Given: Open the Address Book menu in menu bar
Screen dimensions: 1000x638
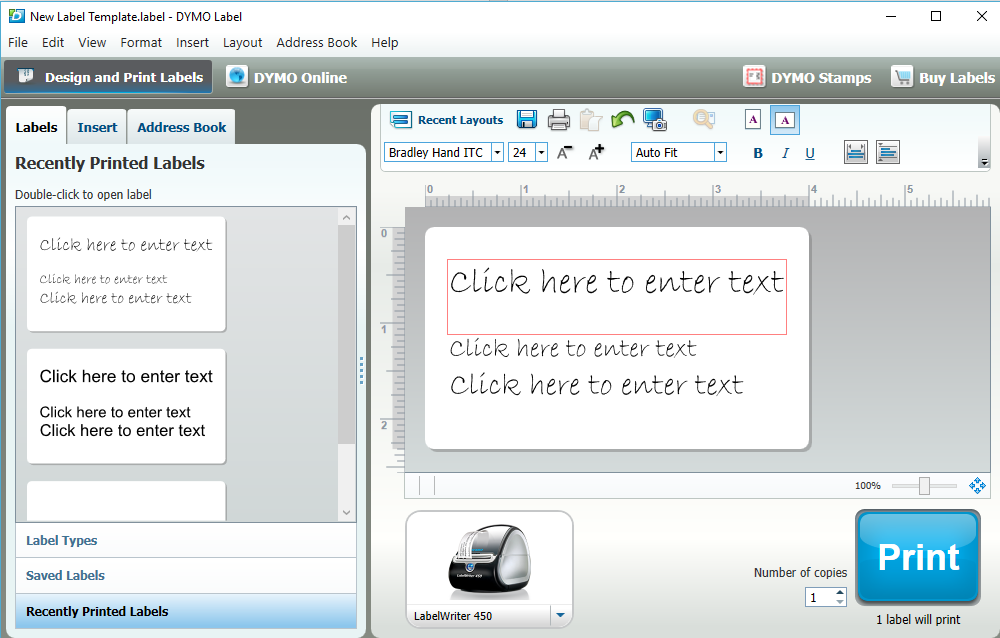Looking at the screenshot, I should tap(316, 43).
